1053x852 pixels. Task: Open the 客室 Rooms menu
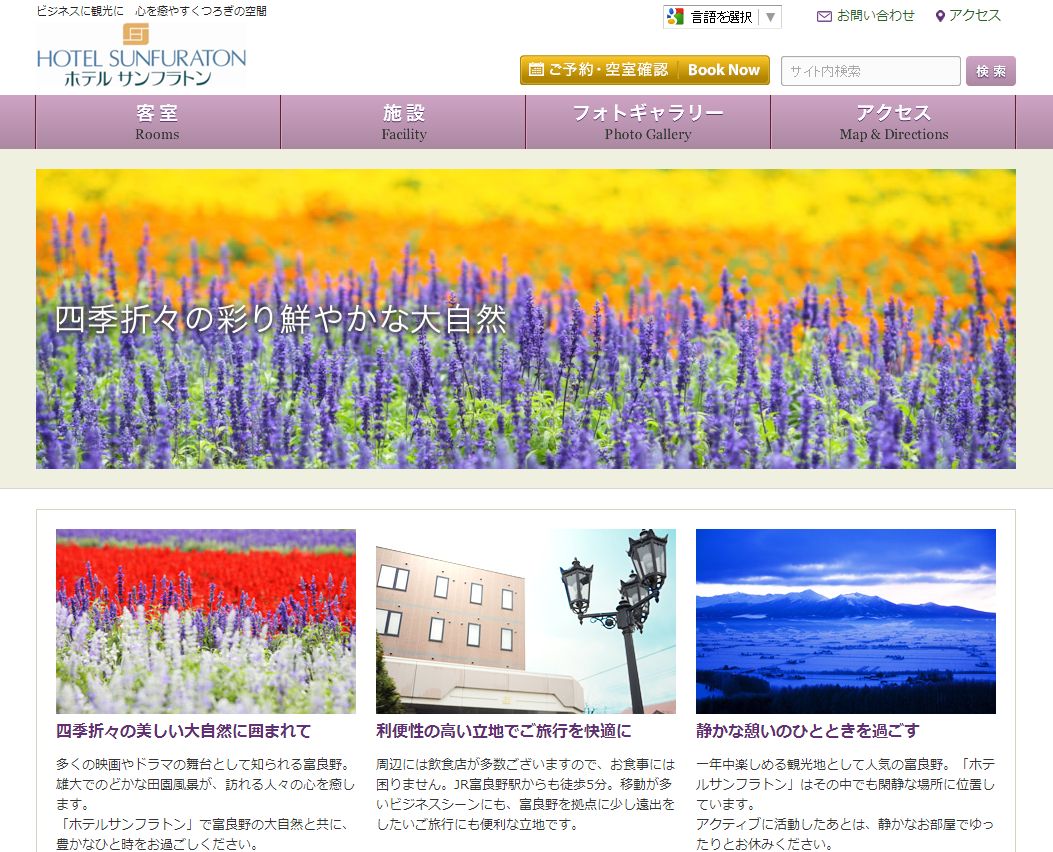click(157, 122)
